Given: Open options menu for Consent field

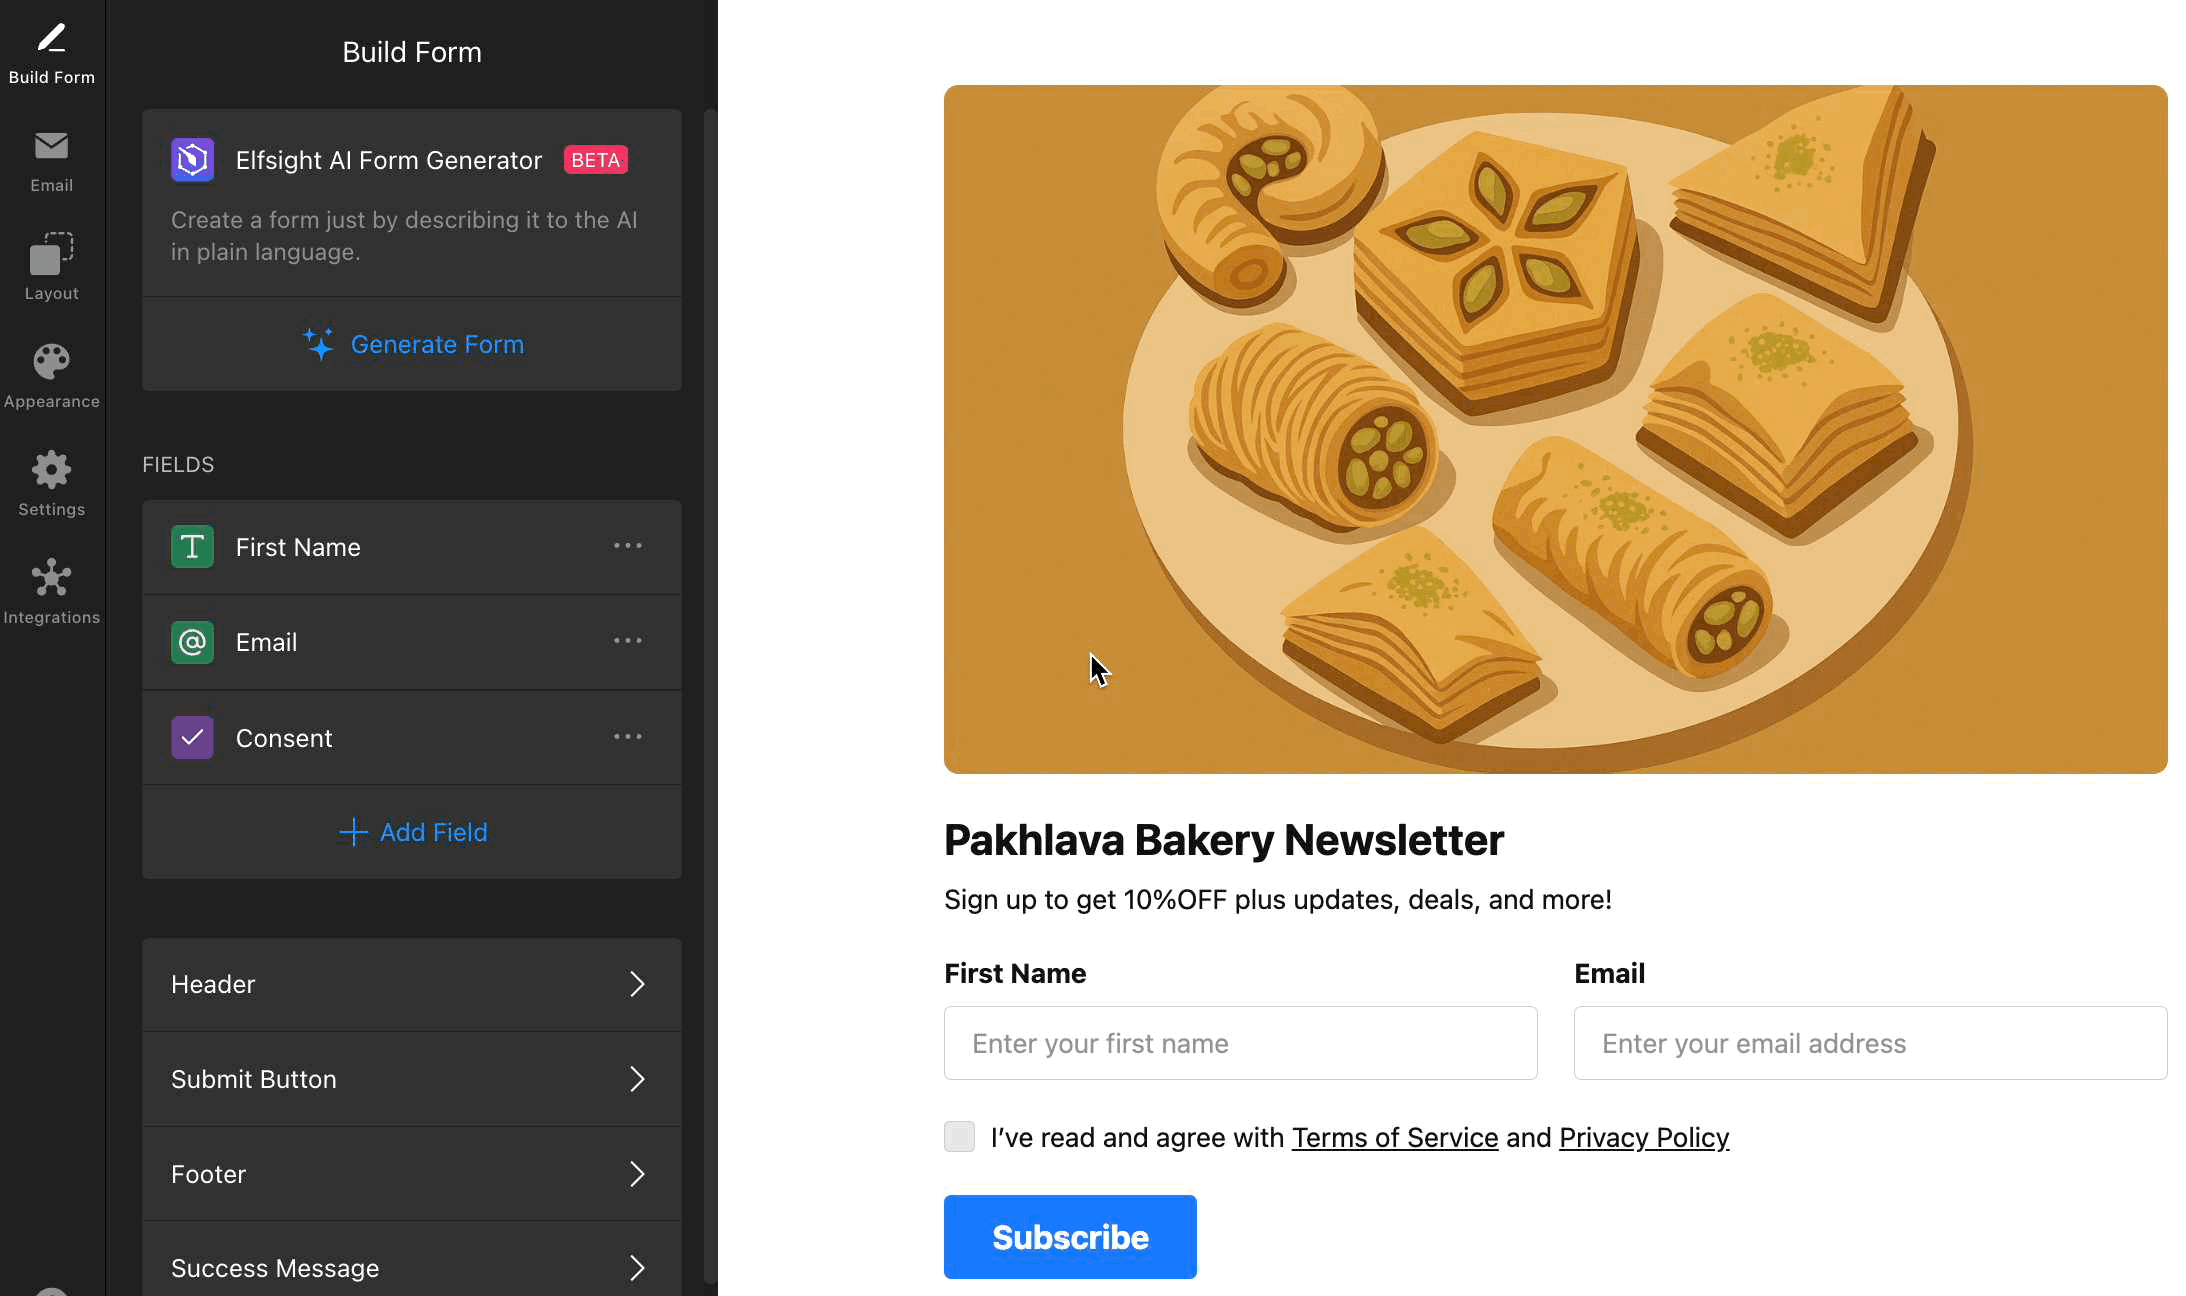Looking at the screenshot, I should 628,737.
